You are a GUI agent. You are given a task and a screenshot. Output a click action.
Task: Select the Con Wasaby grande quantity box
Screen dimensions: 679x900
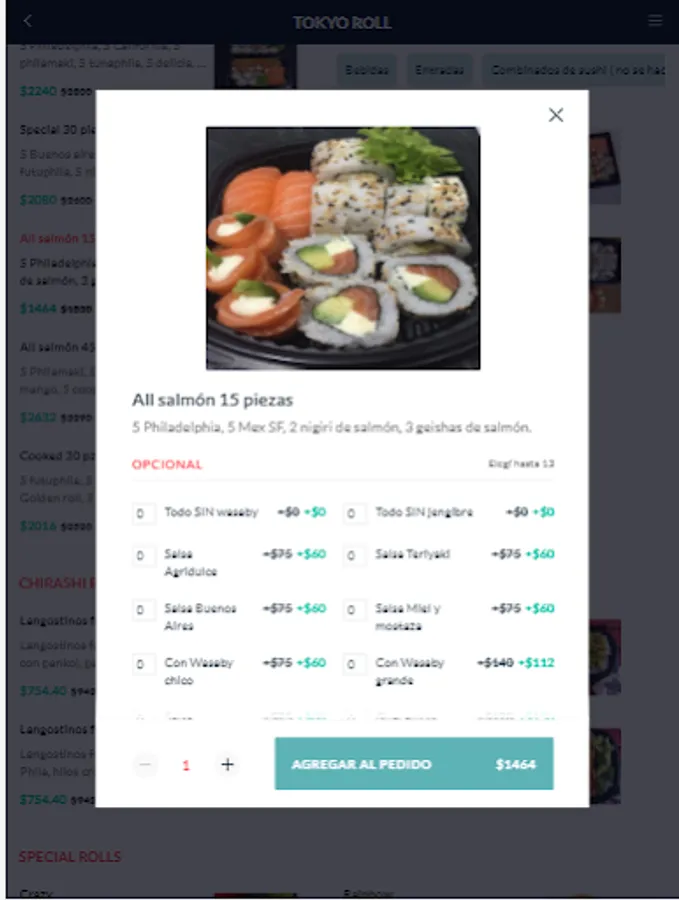click(x=352, y=664)
